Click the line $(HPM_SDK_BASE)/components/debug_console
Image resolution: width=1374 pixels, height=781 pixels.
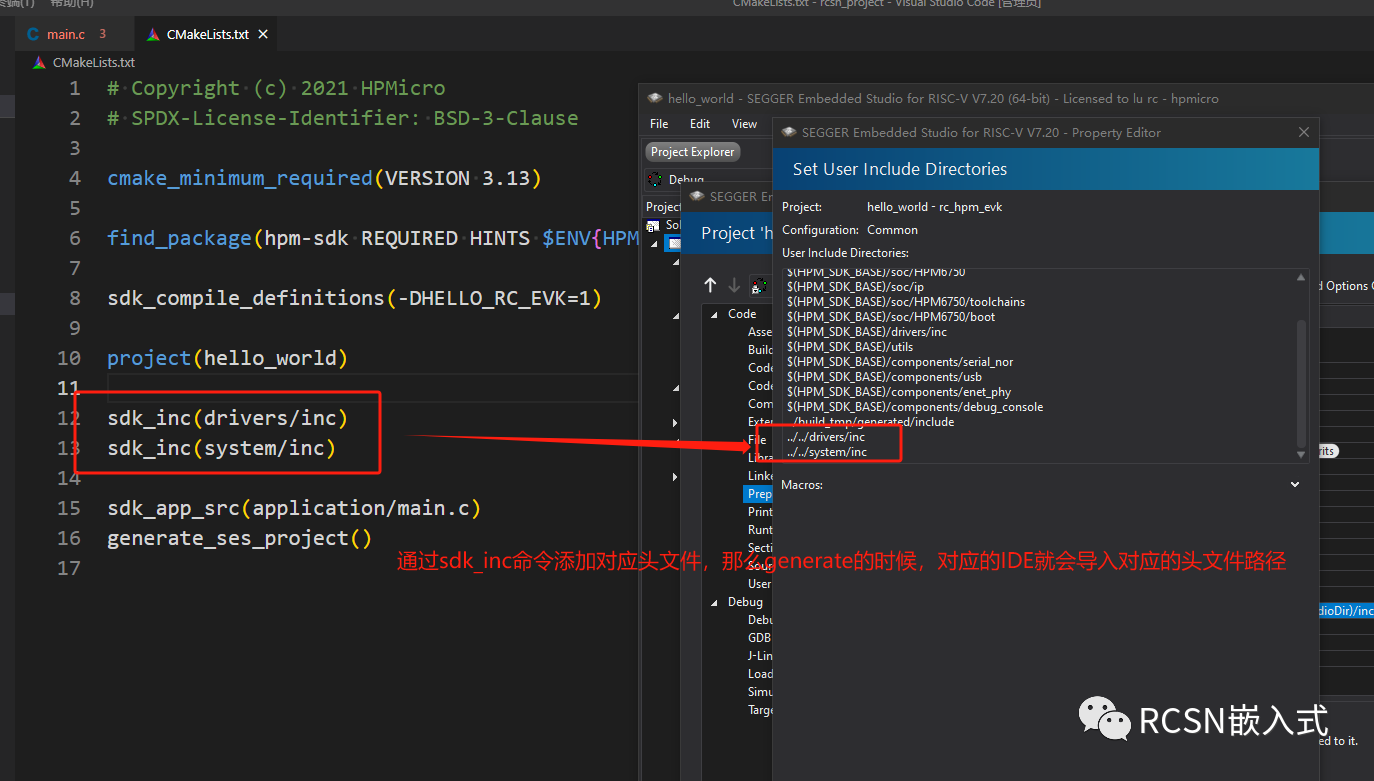pos(914,407)
